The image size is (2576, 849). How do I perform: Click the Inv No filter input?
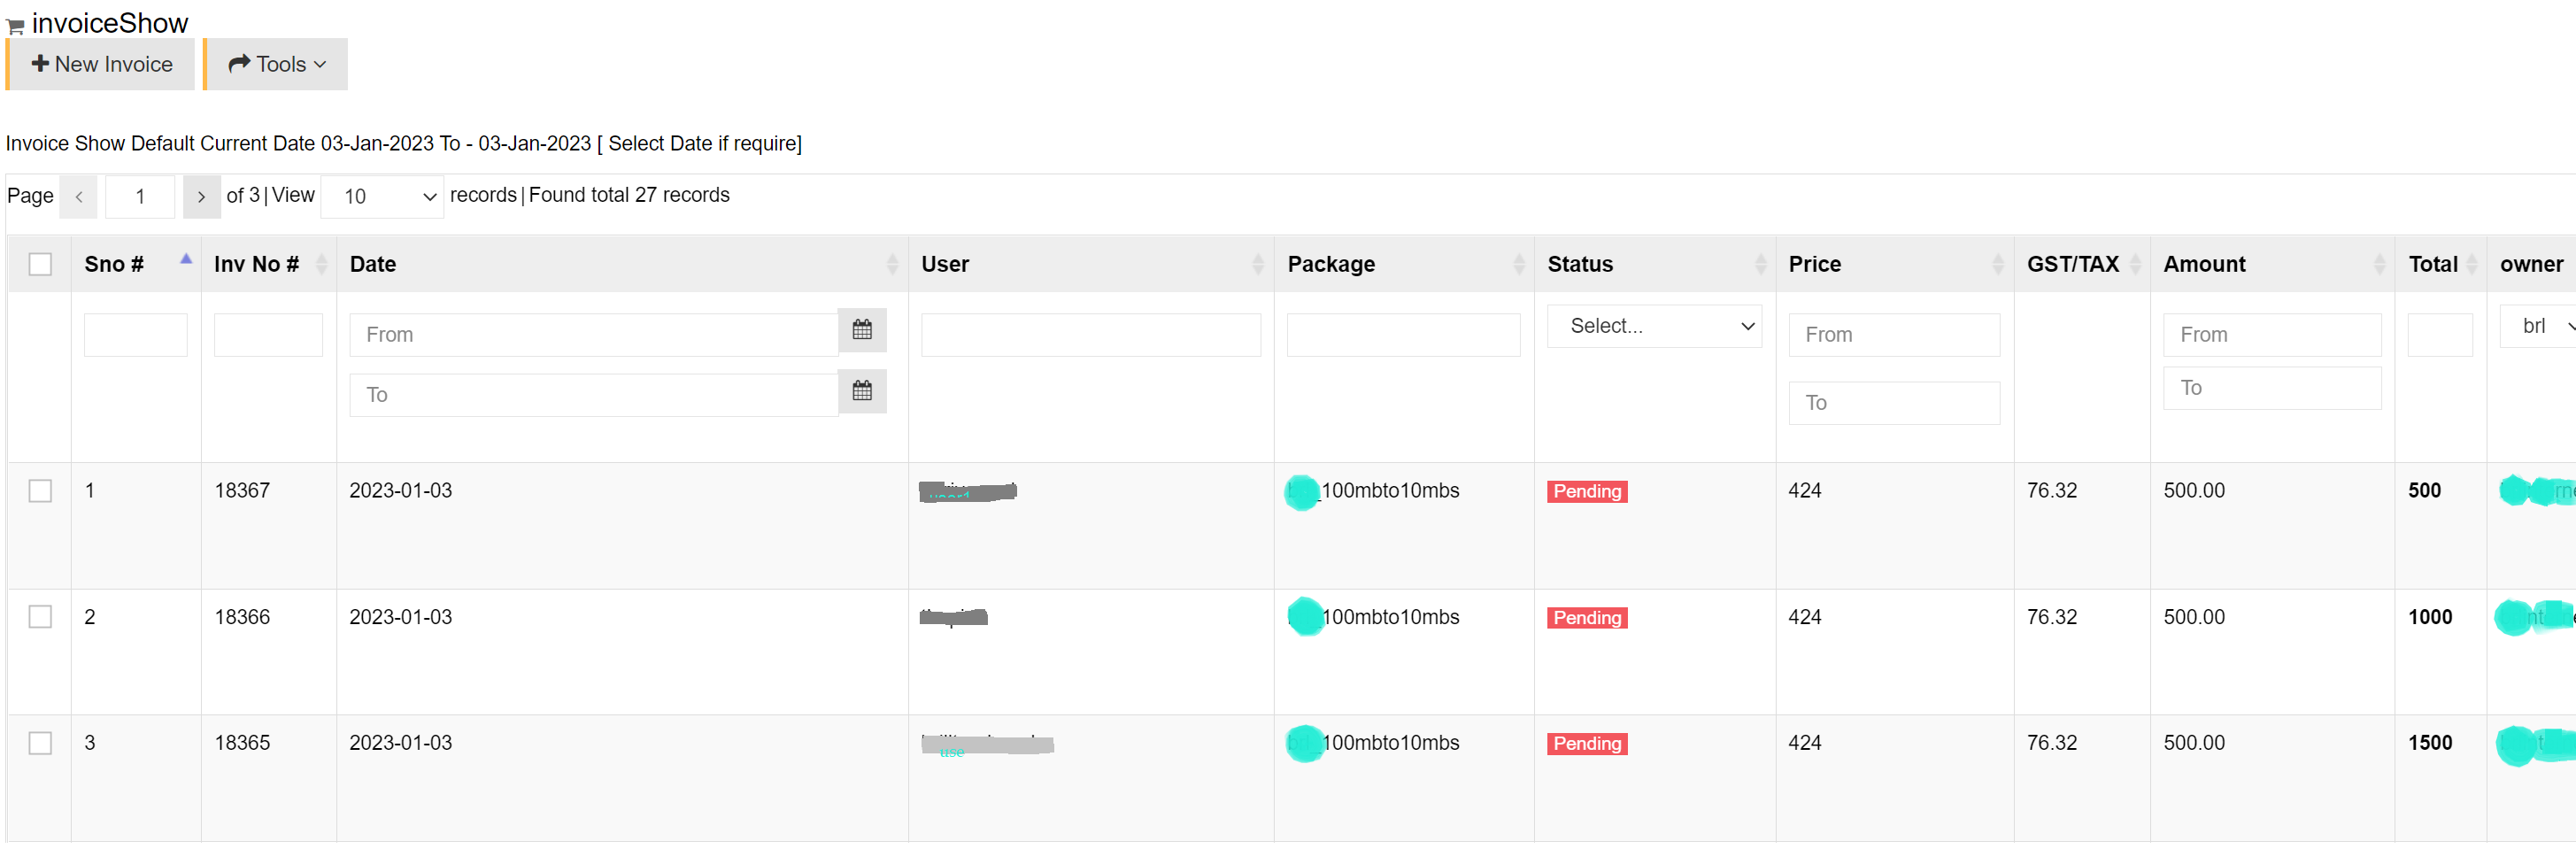(268, 335)
